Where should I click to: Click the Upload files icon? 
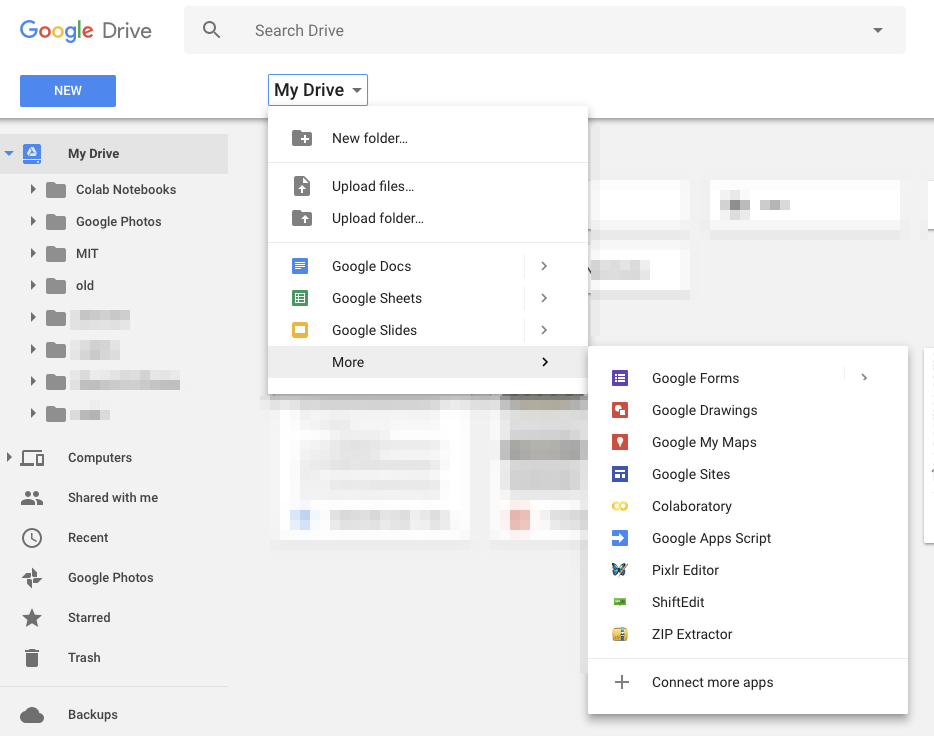(302, 186)
